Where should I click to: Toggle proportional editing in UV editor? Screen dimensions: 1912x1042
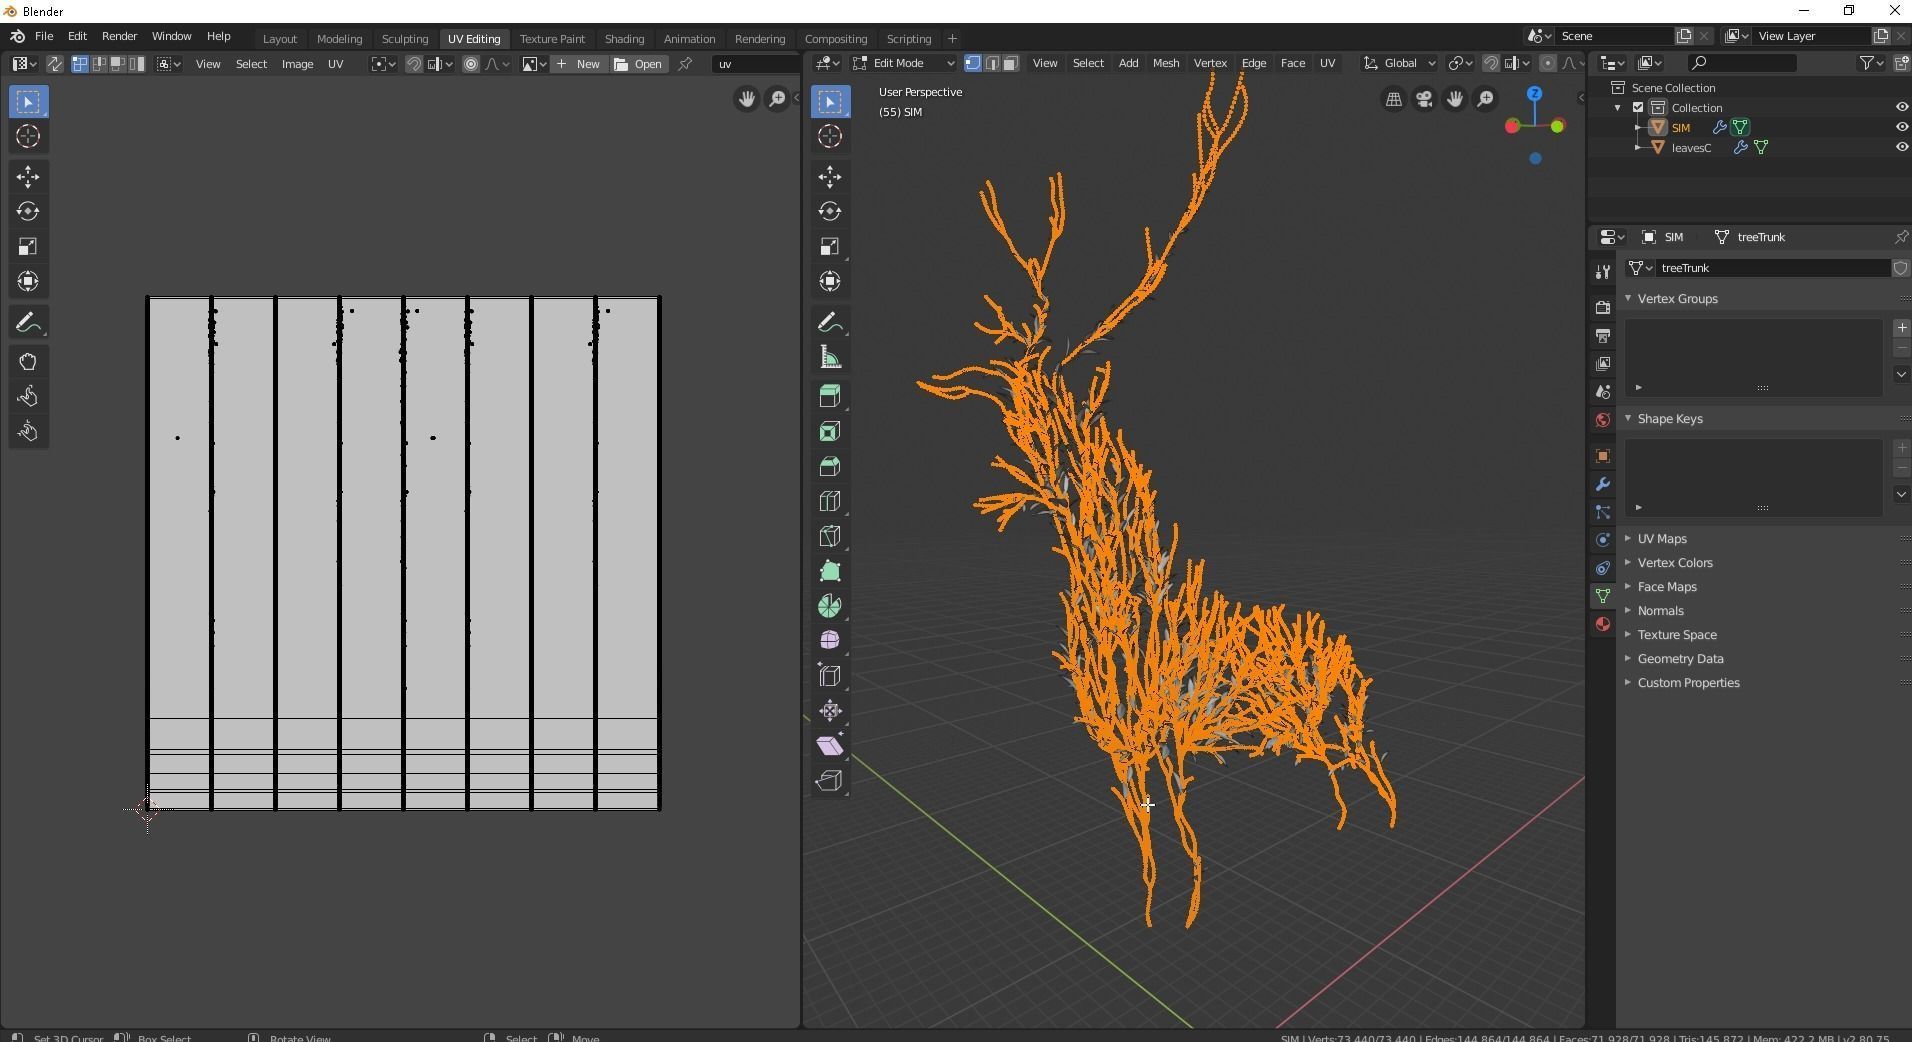click(x=471, y=64)
